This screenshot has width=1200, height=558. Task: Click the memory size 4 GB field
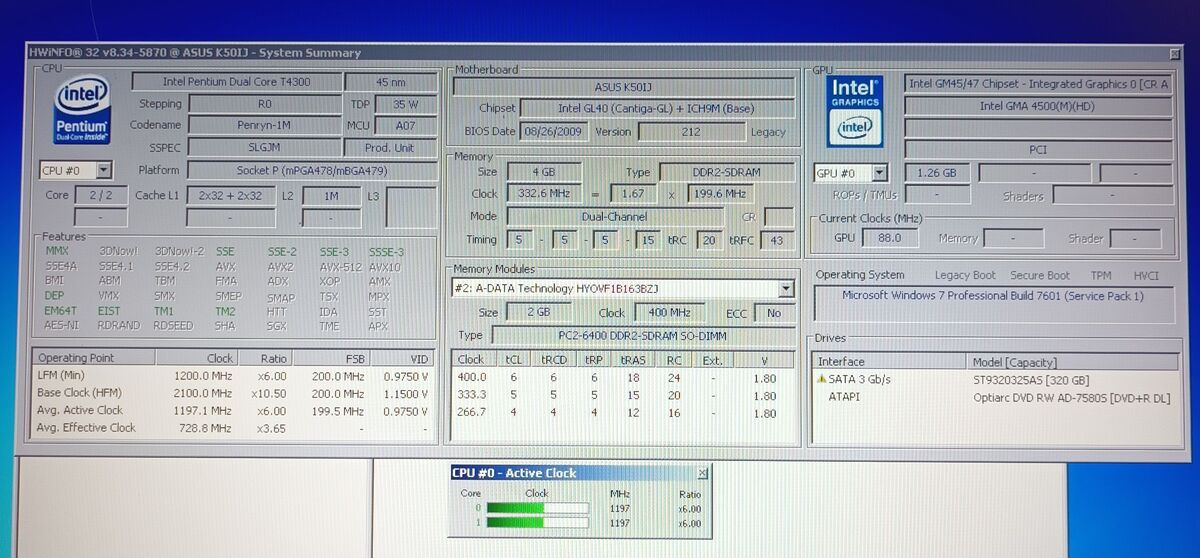(x=545, y=173)
